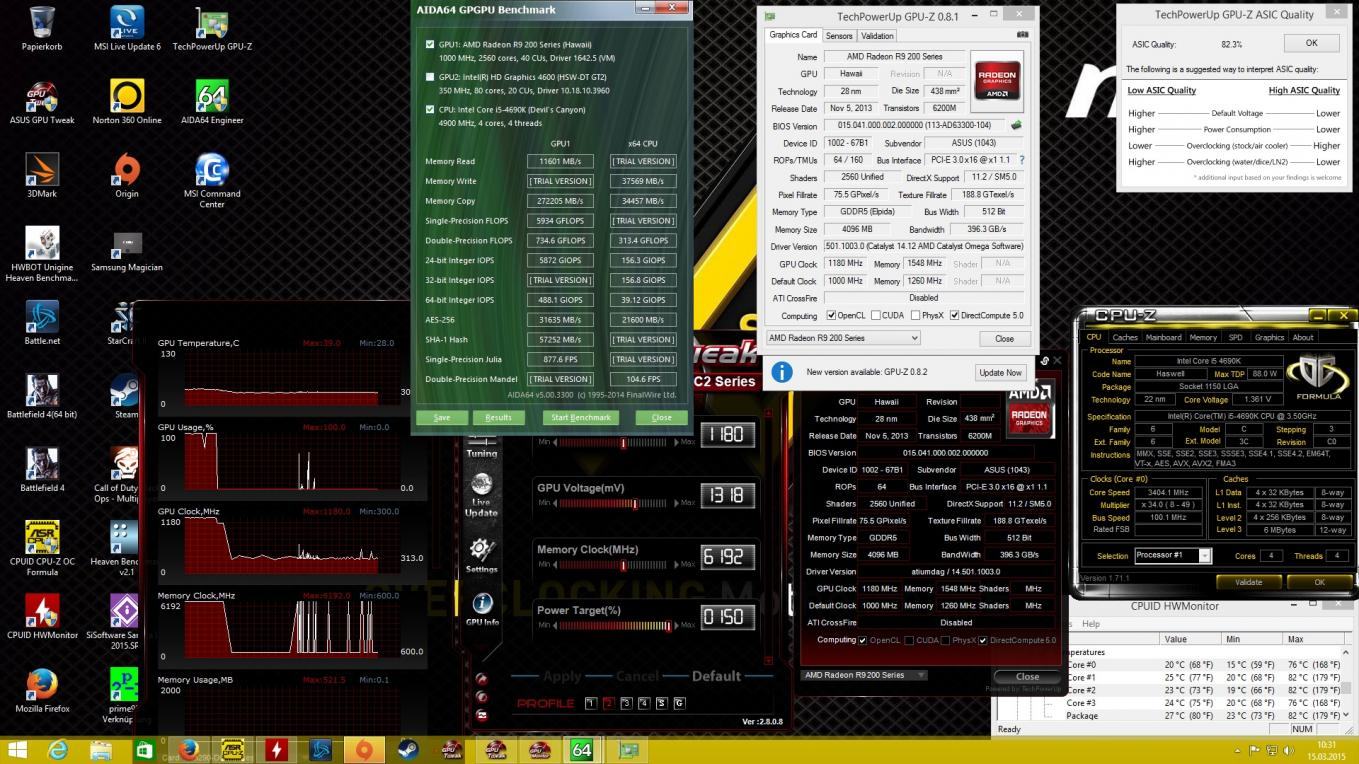The image size is (1359, 764).
Task: Toggle DirectCompute 5.0 checkbox in GPU-Z
Action: pyautogui.click(x=955, y=316)
